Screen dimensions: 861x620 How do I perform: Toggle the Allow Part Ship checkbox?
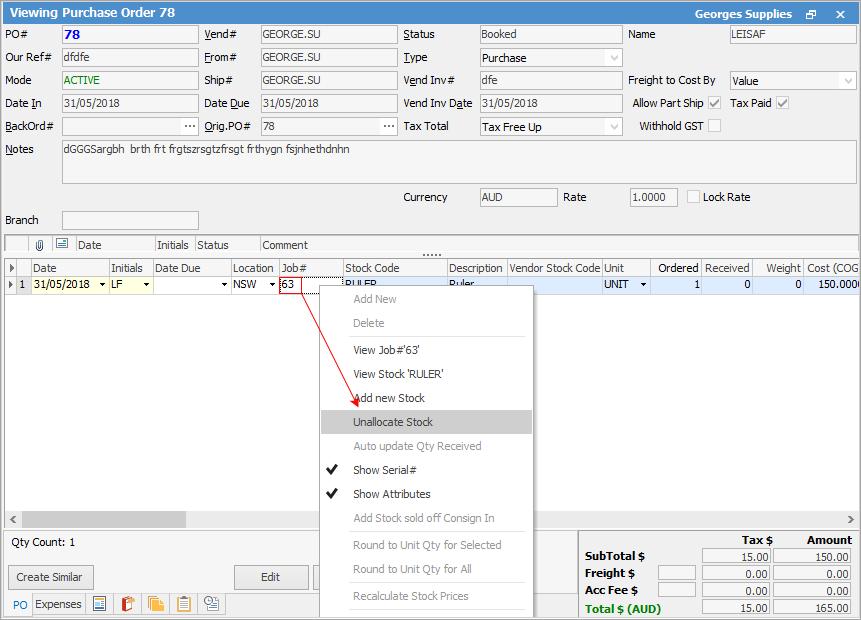[714, 103]
